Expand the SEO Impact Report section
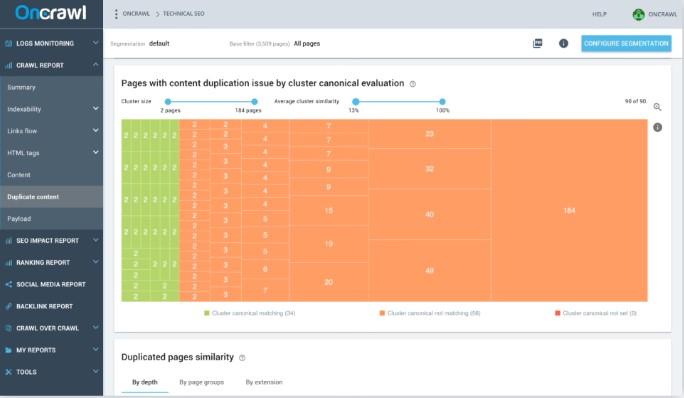The width and height of the screenshot is (684, 398). pos(51,240)
